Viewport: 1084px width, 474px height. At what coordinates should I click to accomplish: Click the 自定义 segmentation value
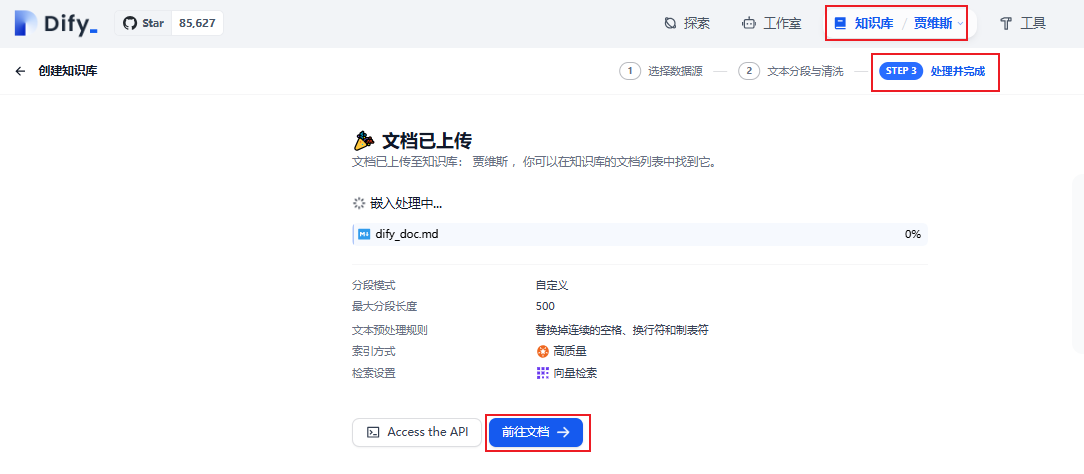(552, 285)
